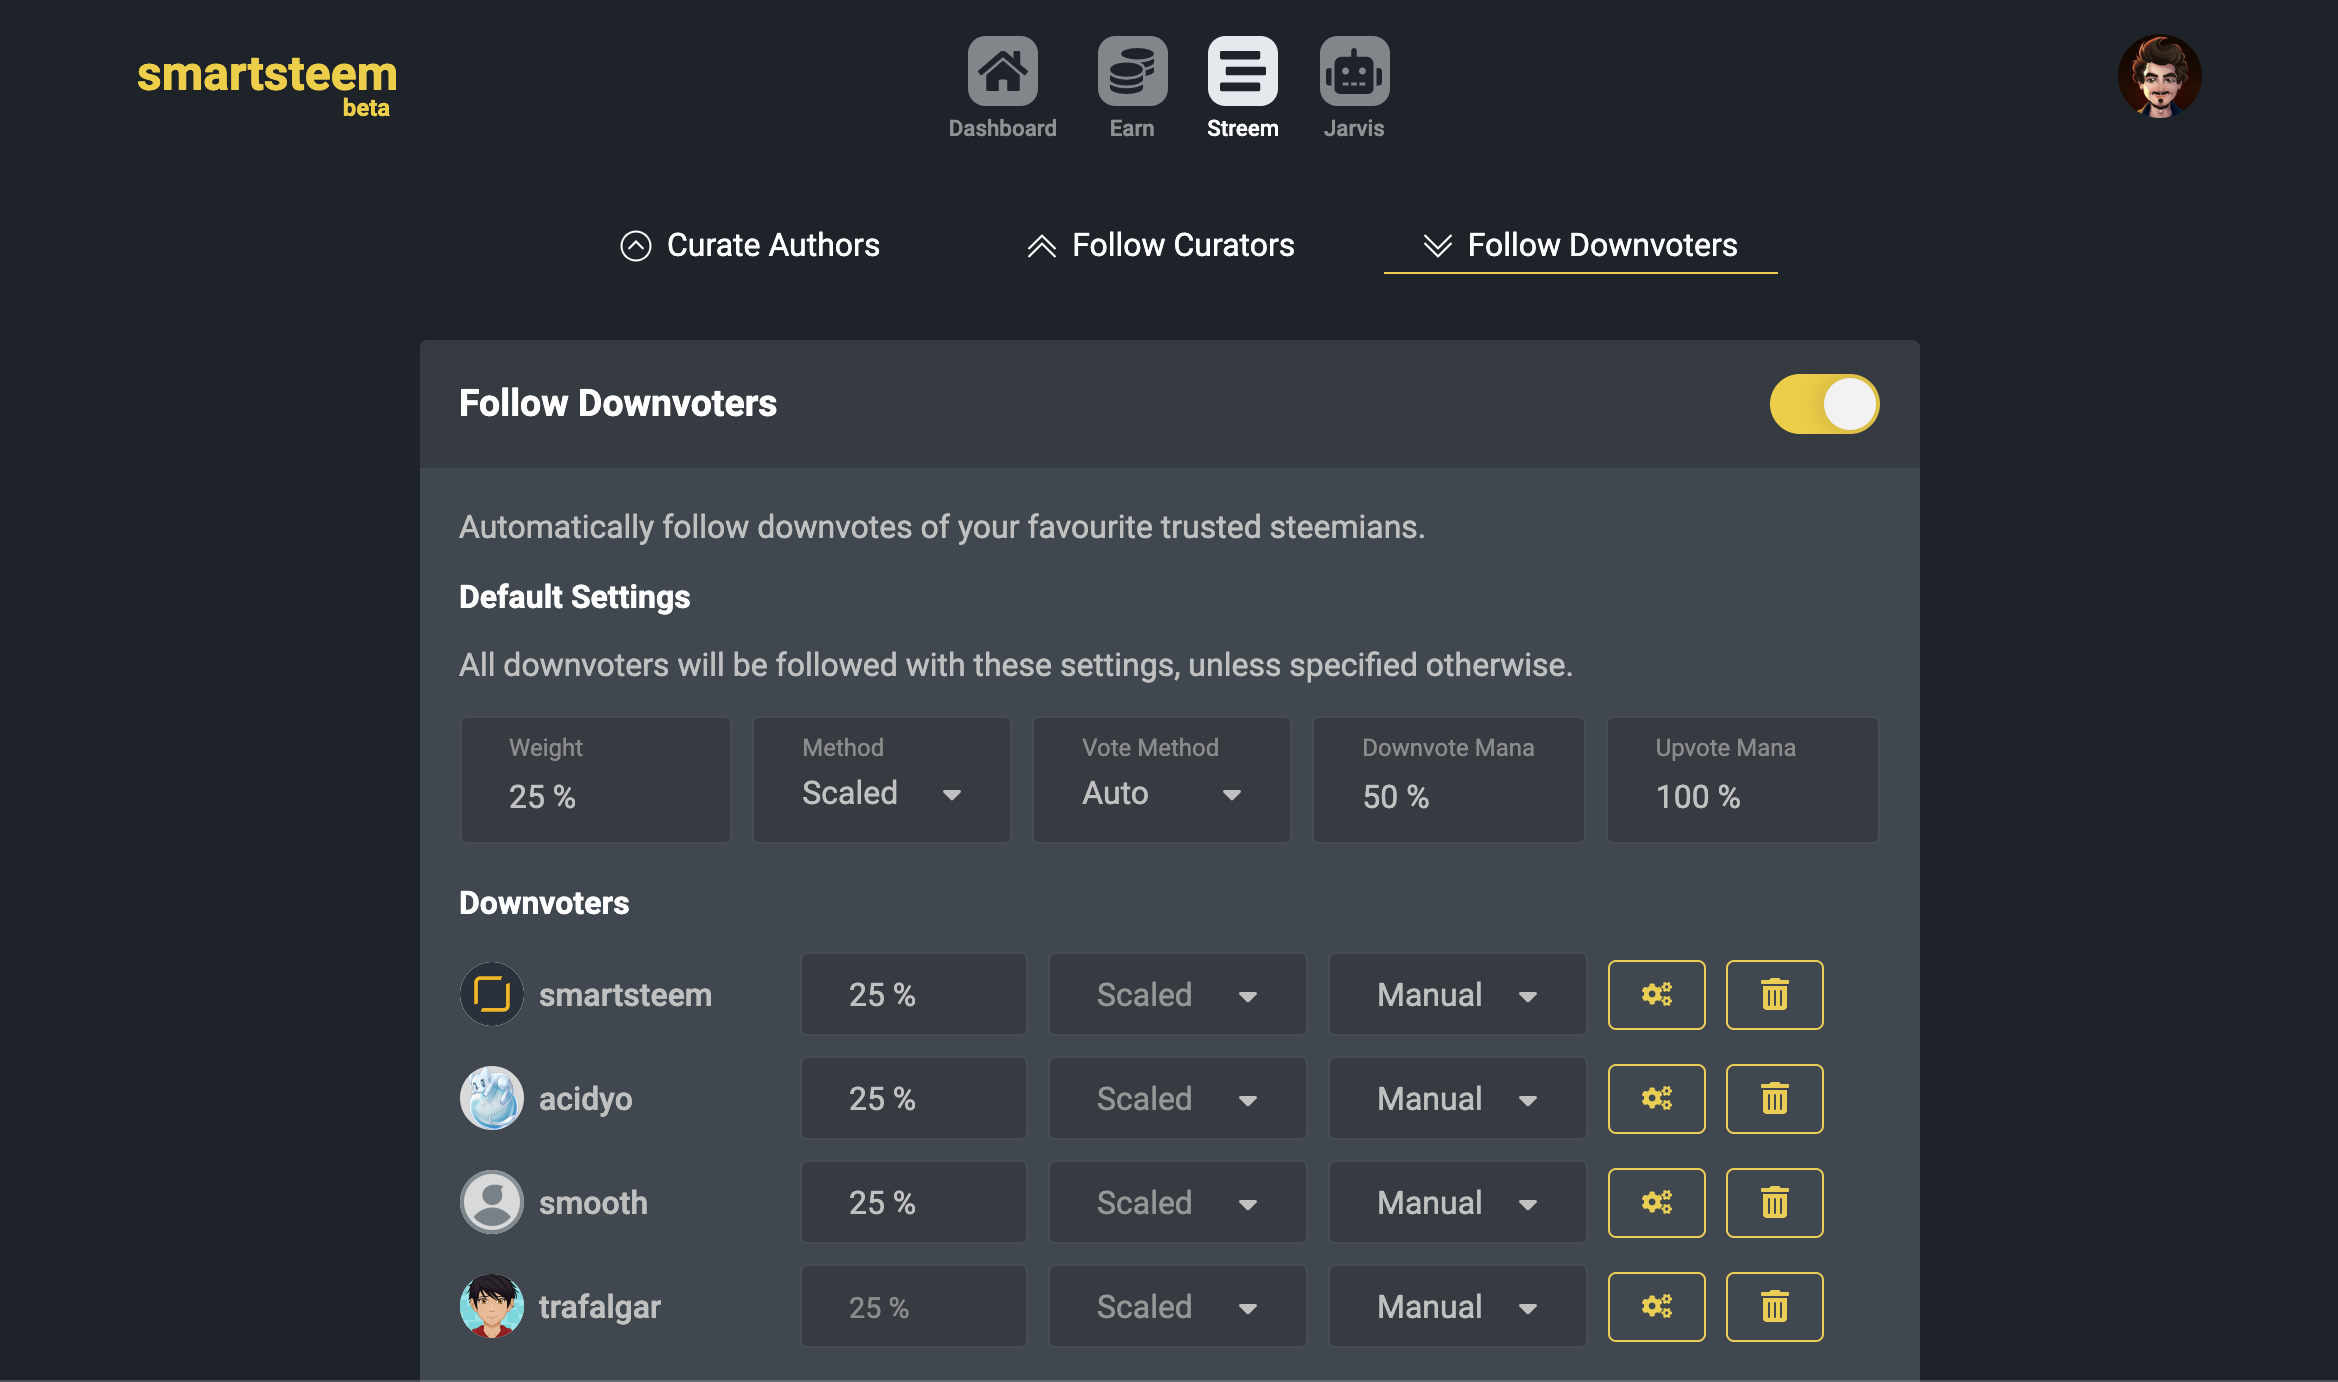The width and height of the screenshot is (2338, 1382).
Task: Edit the Downvote Mana 50 % field
Action: pyautogui.click(x=1448, y=779)
